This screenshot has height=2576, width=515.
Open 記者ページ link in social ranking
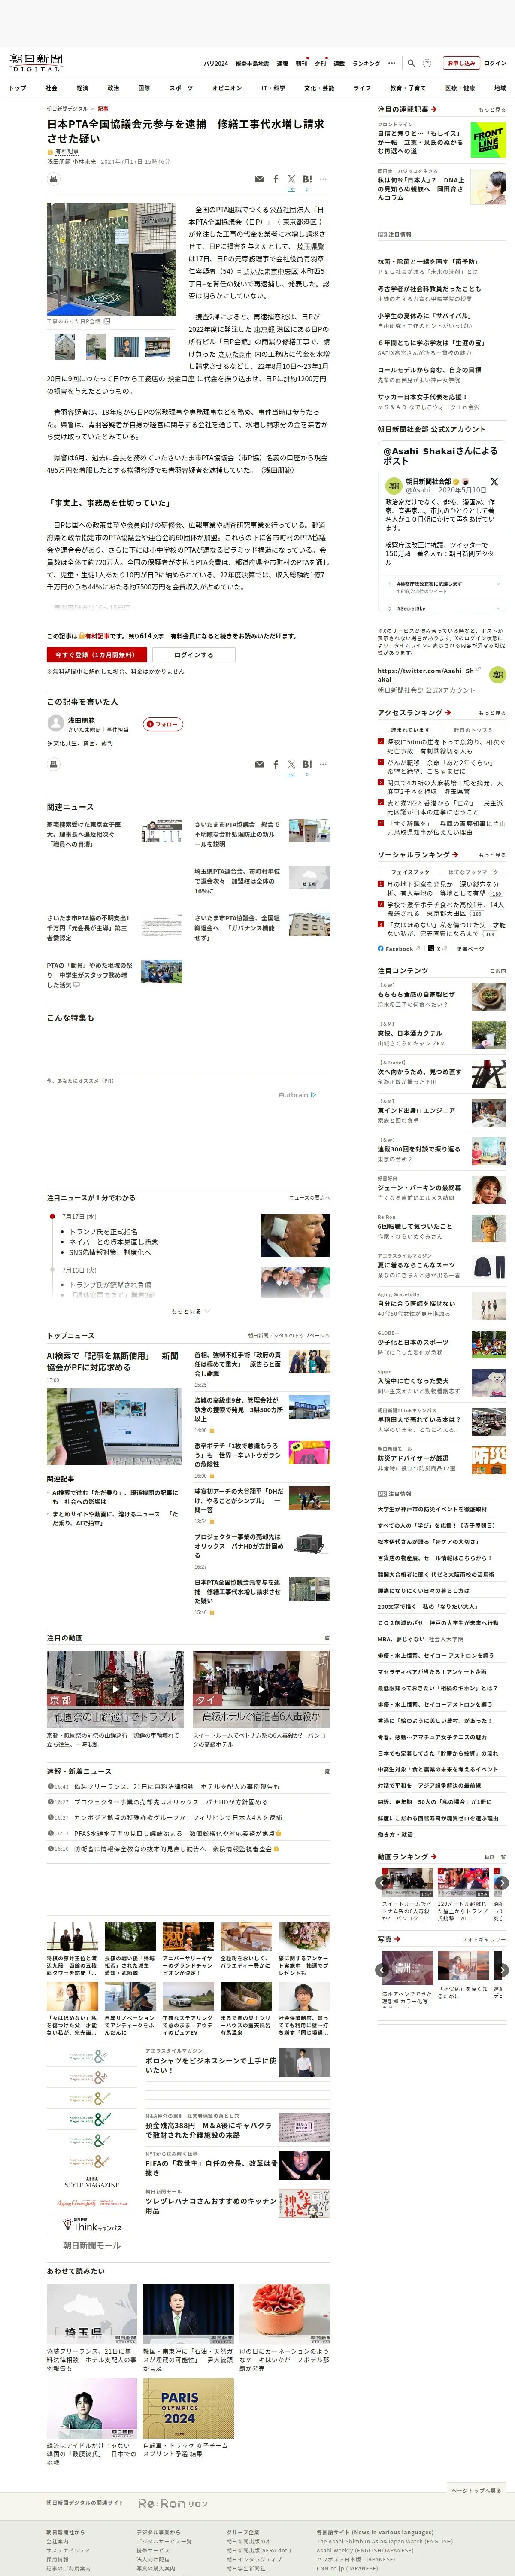click(x=470, y=948)
